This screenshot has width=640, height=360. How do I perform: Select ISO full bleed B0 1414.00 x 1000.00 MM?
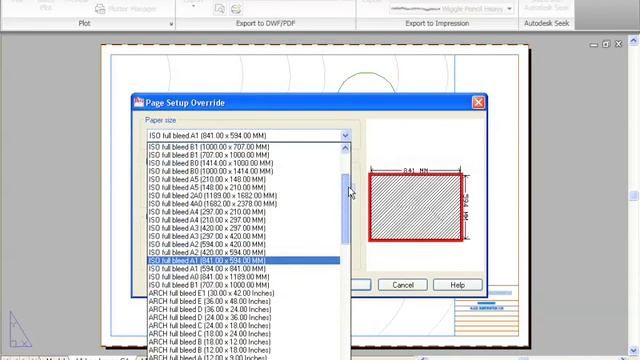pyautogui.click(x=244, y=163)
